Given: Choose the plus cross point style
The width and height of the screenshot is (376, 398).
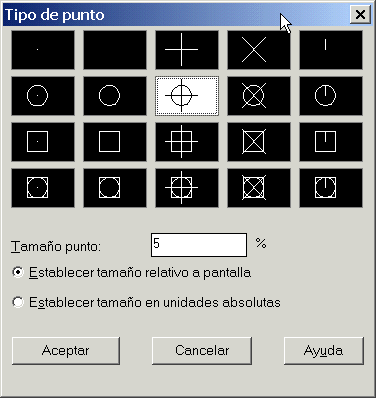Looking at the screenshot, I should [187, 50].
